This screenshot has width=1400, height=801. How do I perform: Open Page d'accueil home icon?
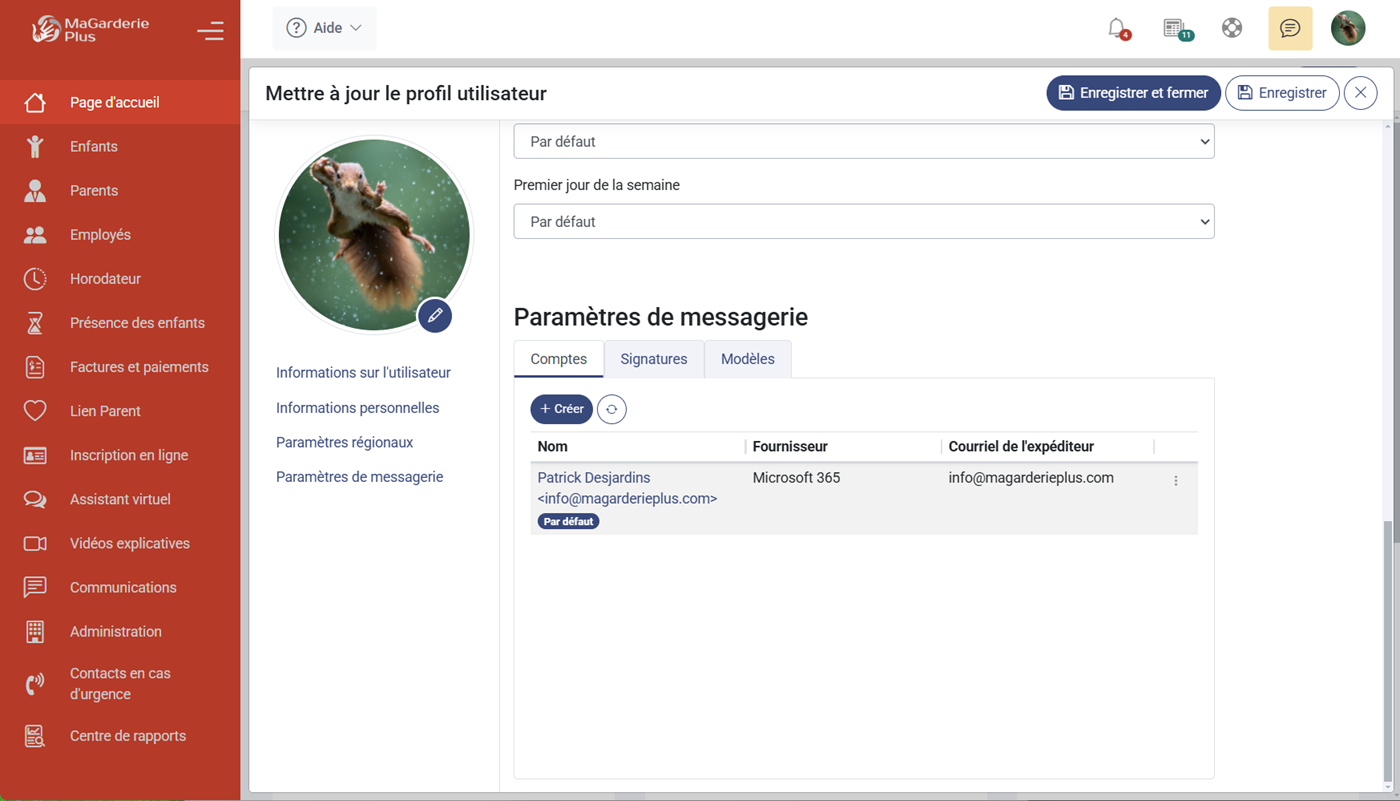(x=35, y=102)
